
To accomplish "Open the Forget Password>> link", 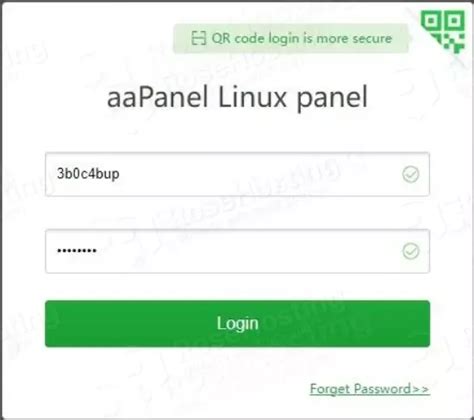I will (370, 389).
